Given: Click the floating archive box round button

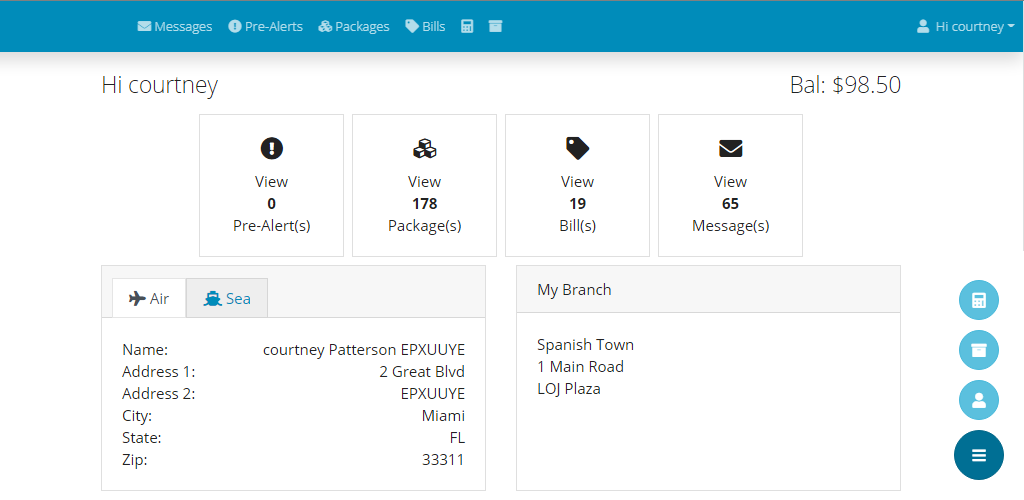Looking at the screenshot, I should (x=978, y=350).
